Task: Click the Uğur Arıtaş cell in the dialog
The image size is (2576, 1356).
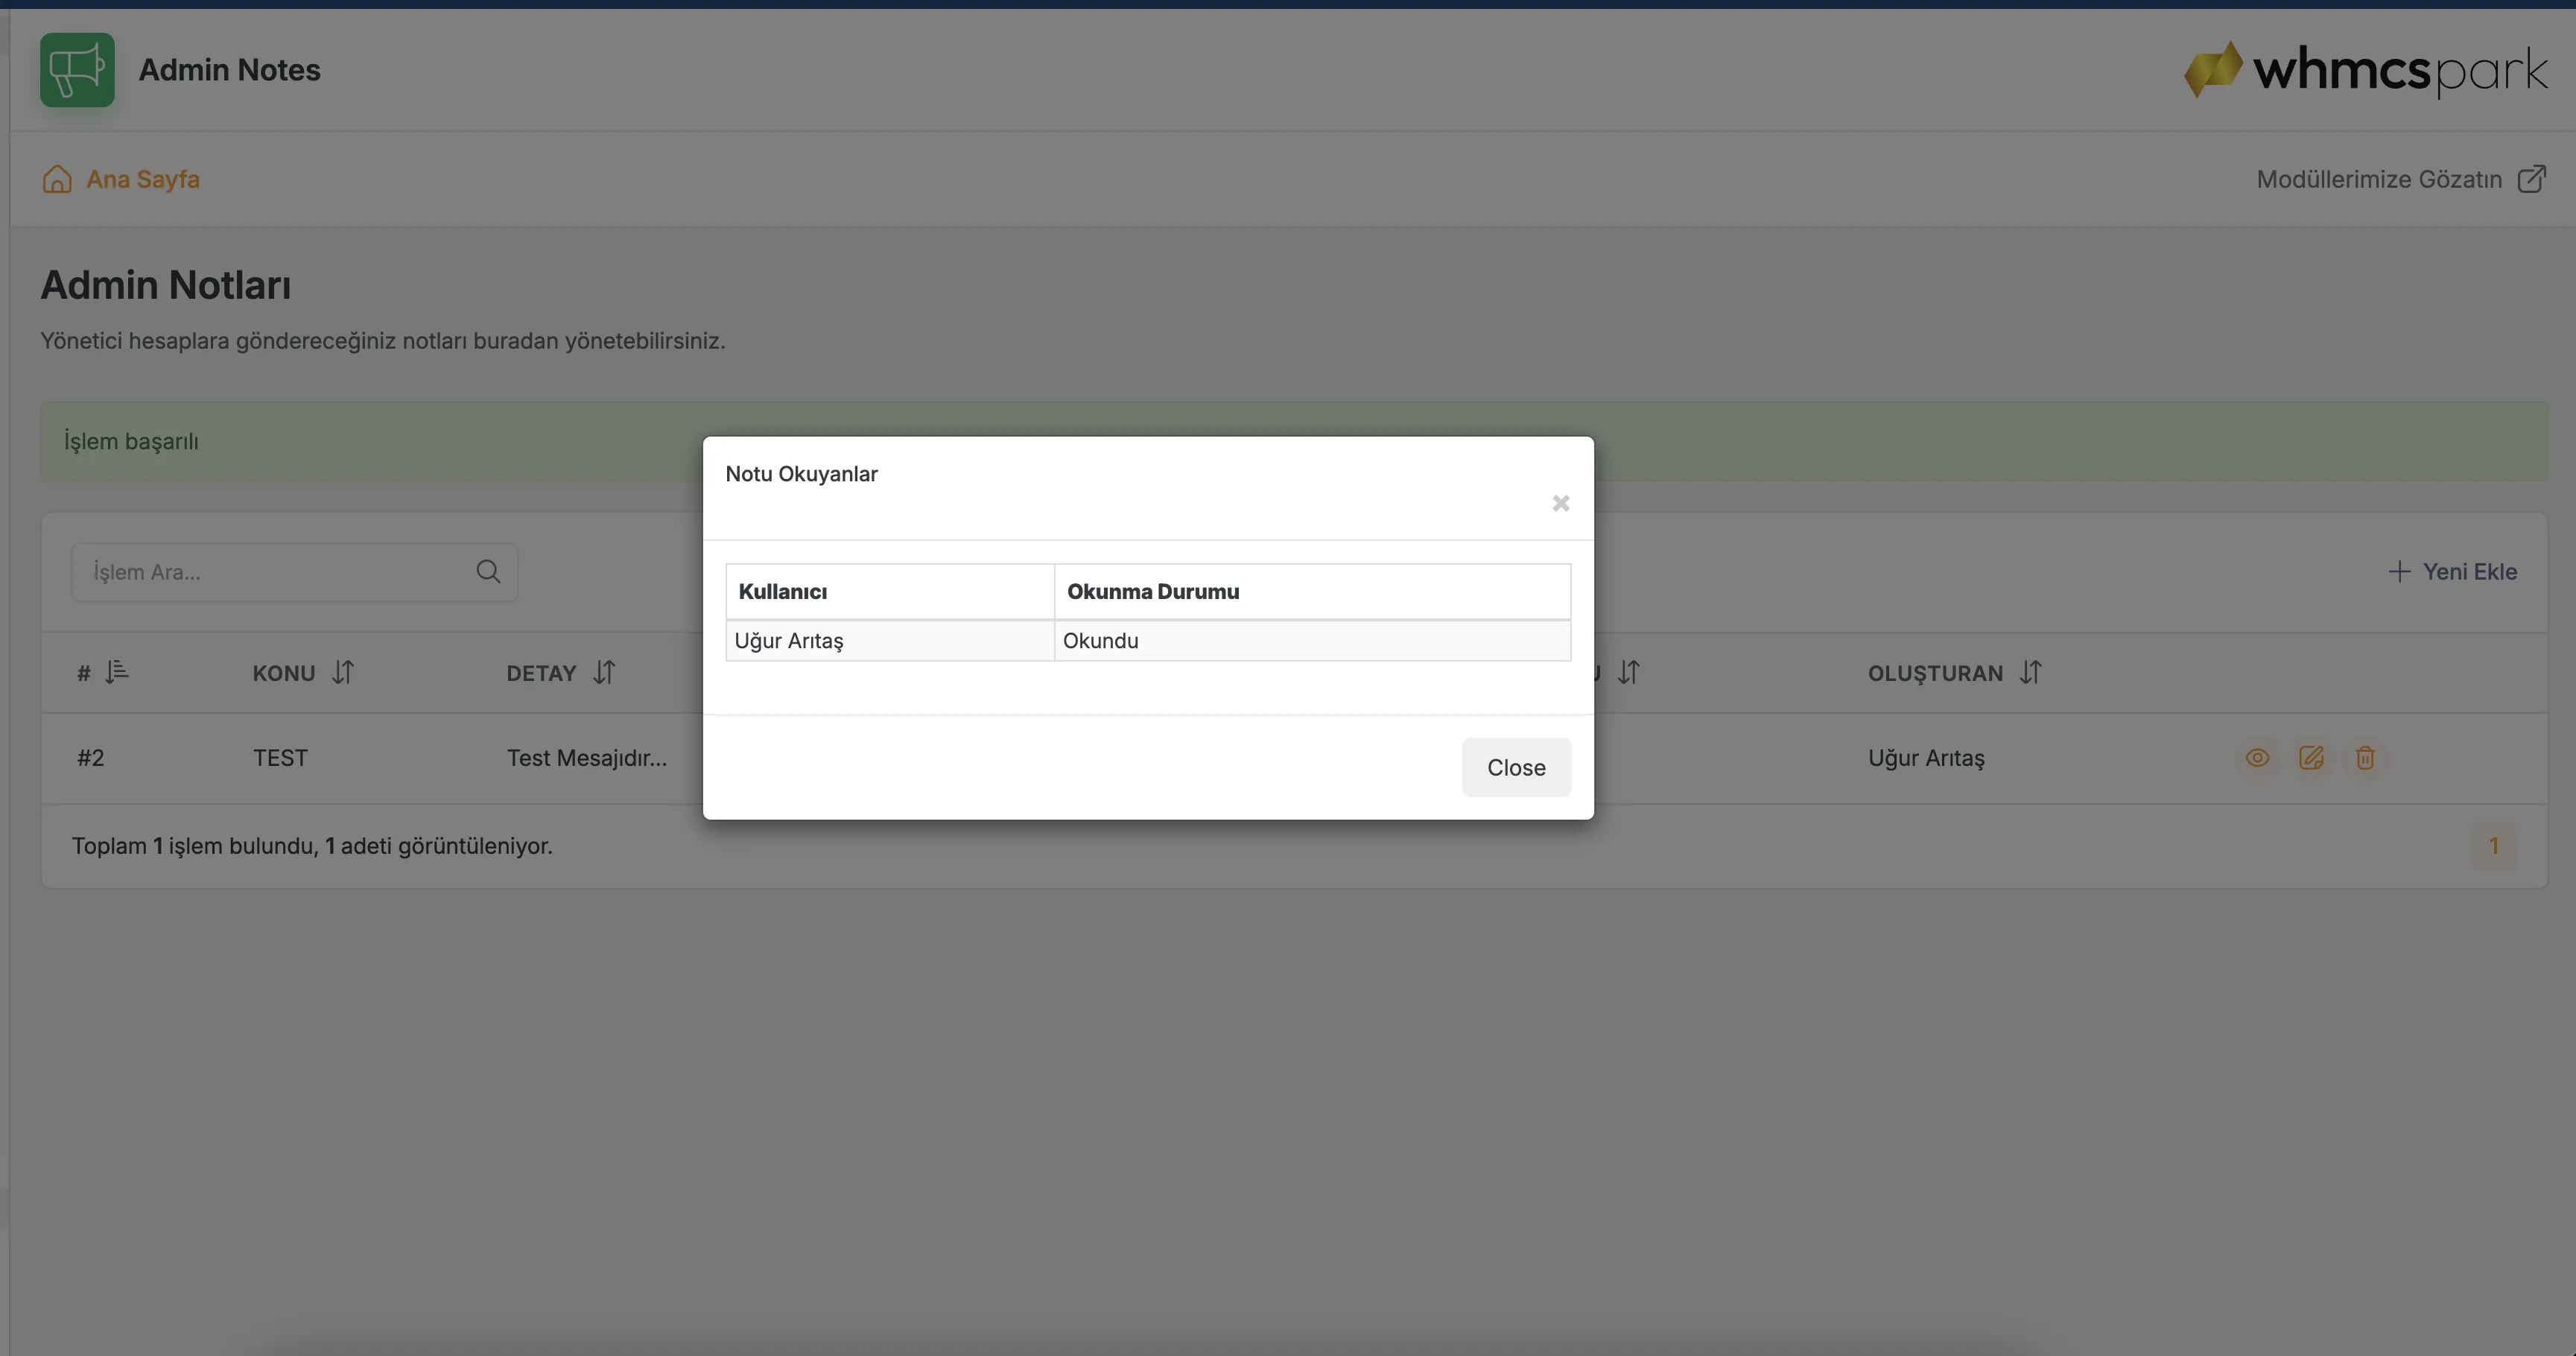Action: pos(890,641)
